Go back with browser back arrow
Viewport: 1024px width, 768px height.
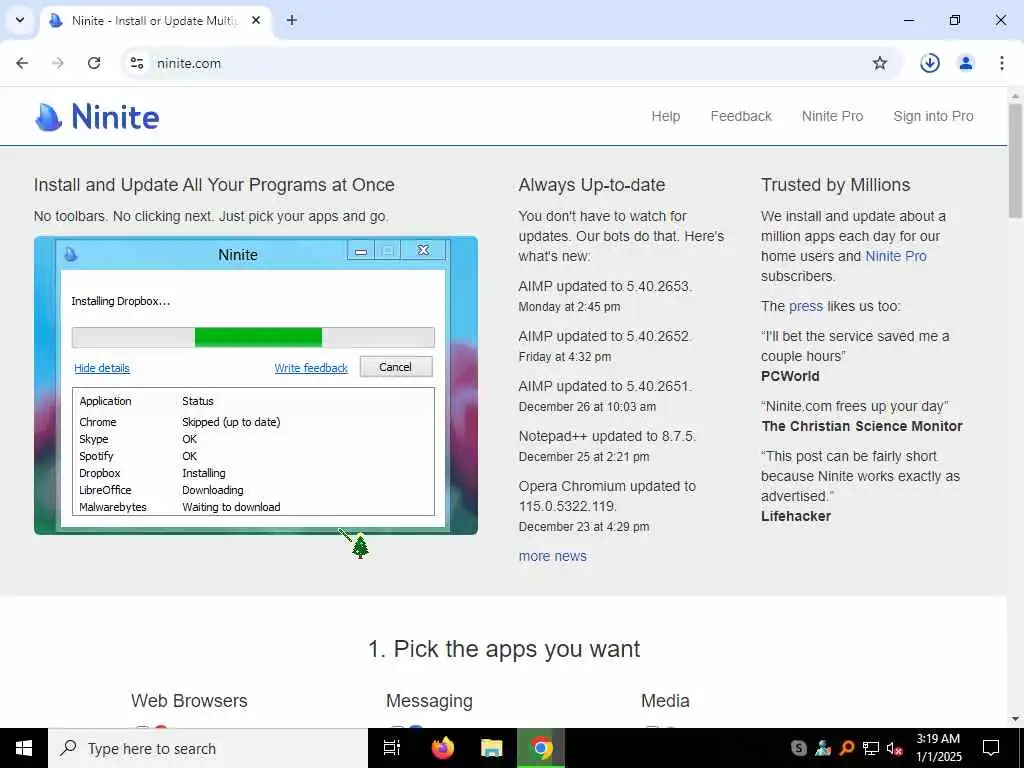point(22,63)
